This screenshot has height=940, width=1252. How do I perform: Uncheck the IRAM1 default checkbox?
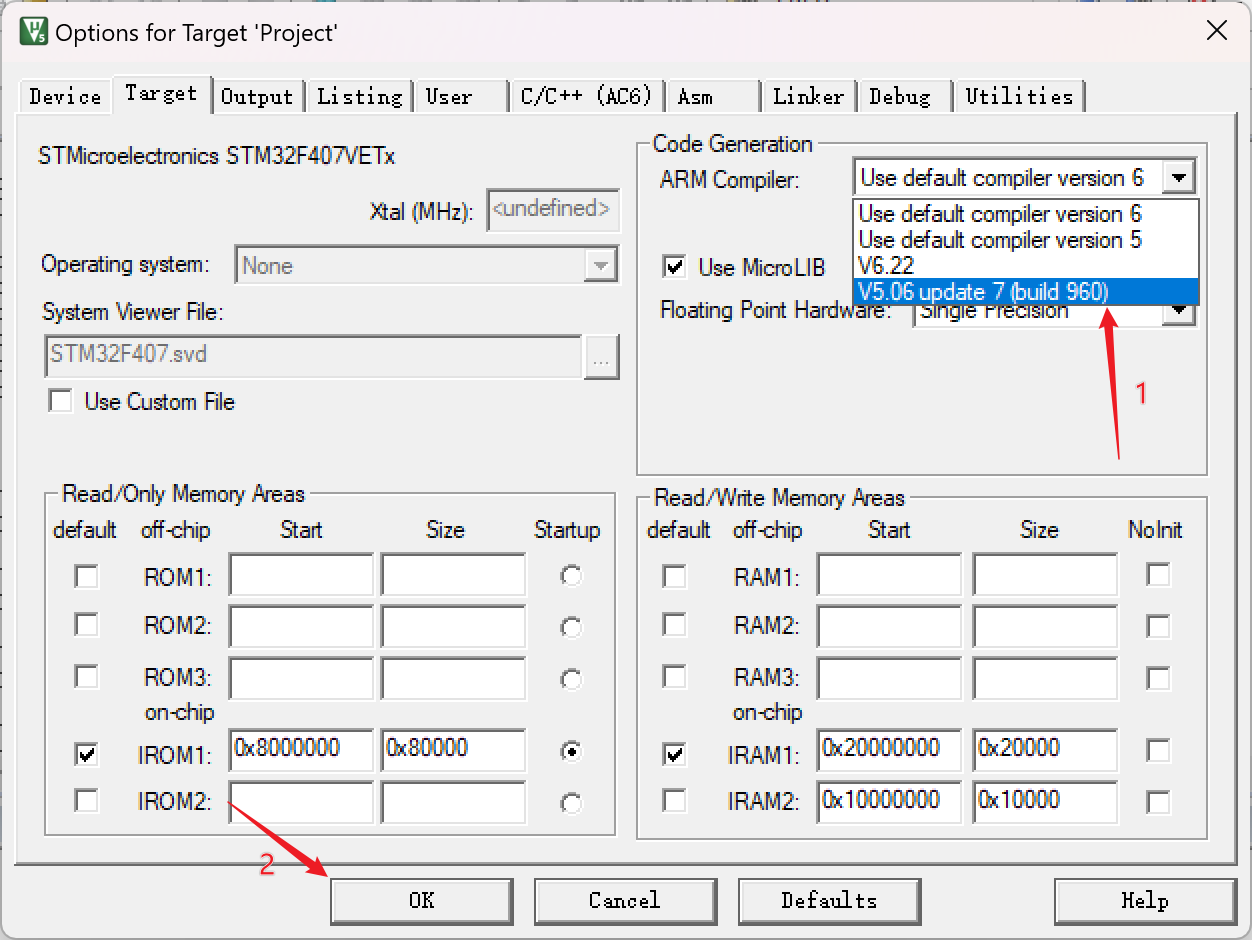pyautogui.click(x=675, y=754)
